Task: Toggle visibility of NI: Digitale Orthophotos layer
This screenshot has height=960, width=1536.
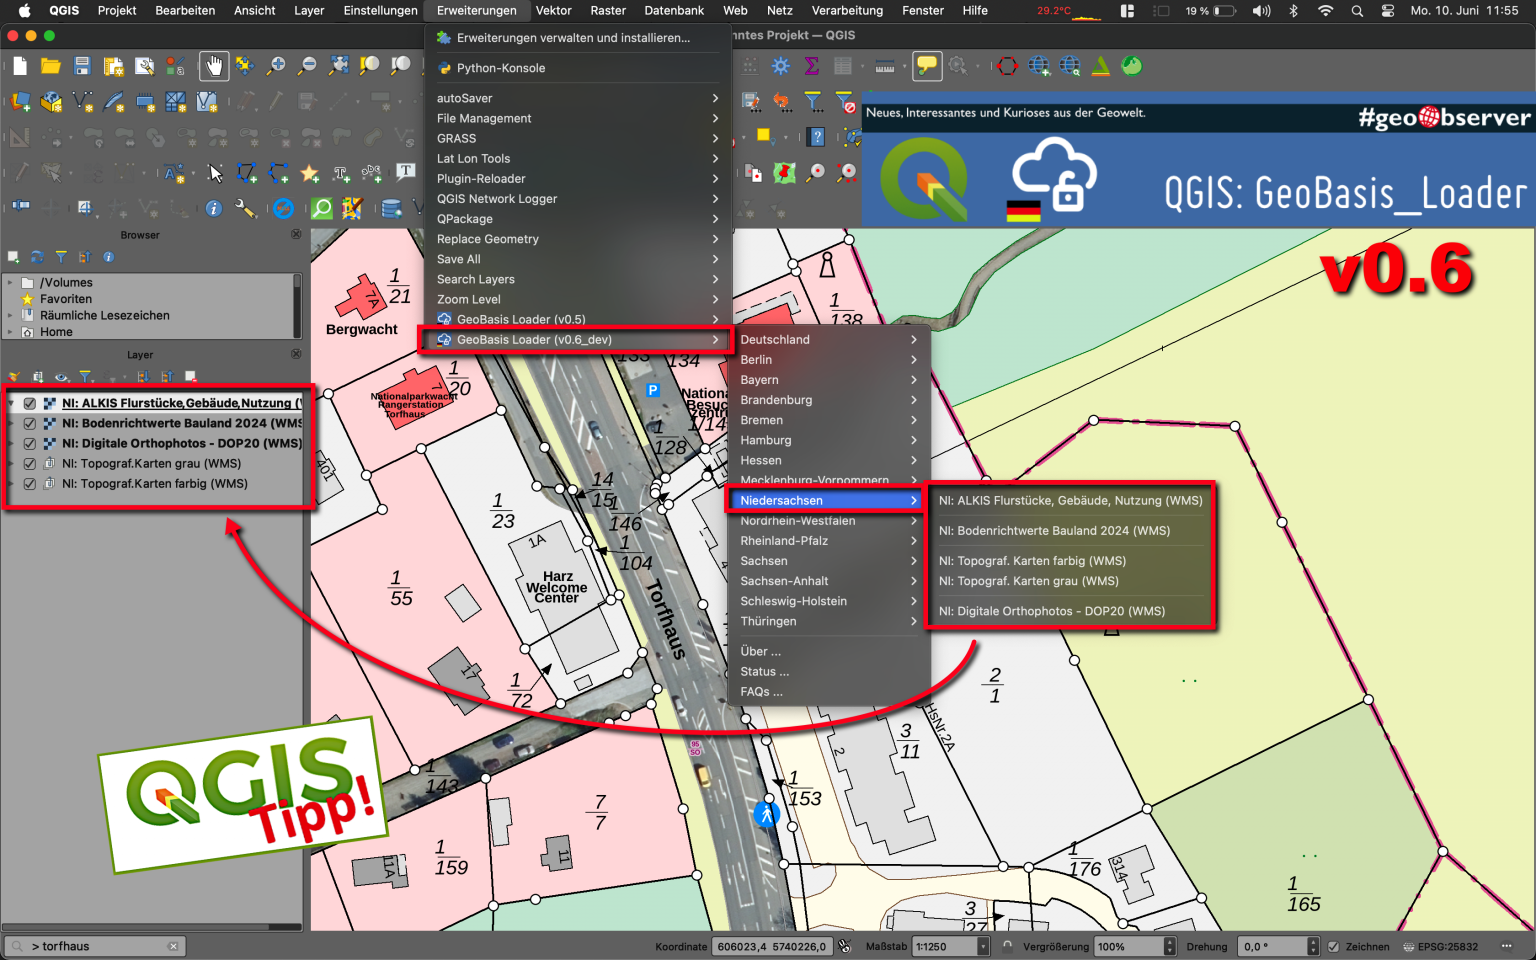Action: coord(29,443)
